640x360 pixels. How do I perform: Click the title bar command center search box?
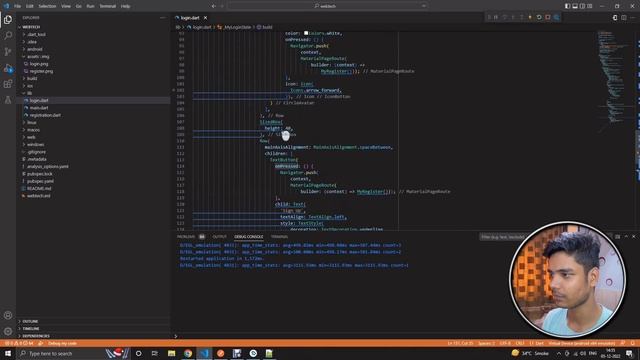tap(328, 6)
